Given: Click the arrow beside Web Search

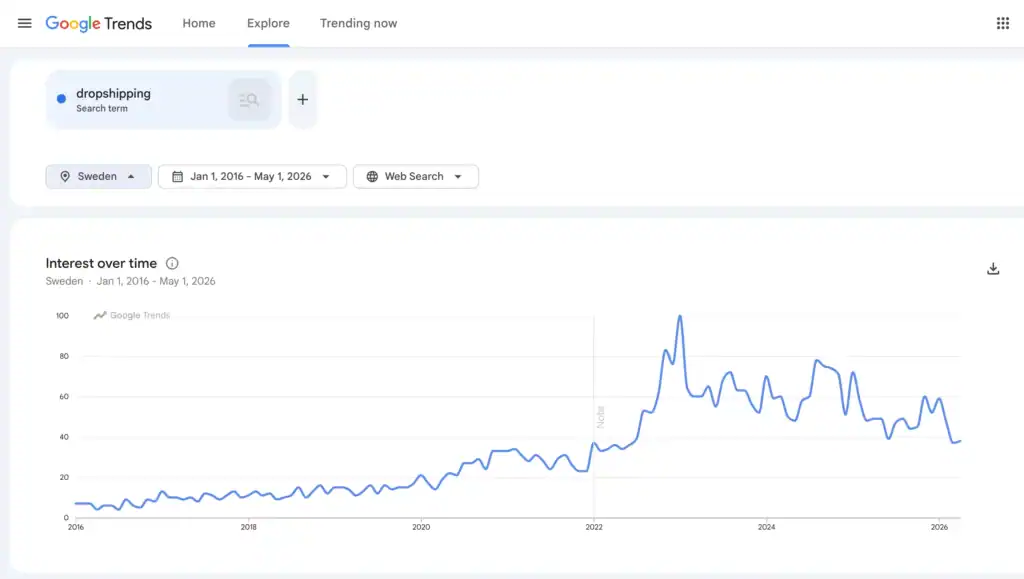Looking at the screenshot, I should pos(458,177).
